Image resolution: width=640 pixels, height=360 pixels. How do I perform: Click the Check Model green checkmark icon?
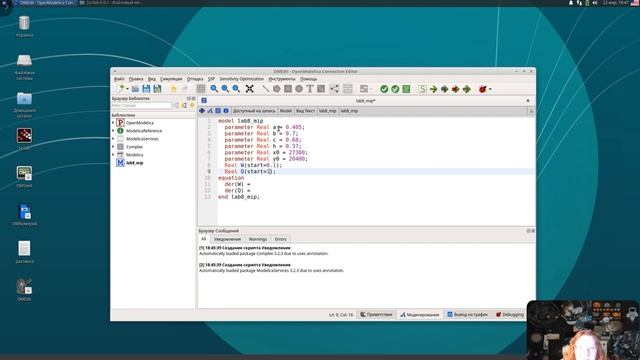pos(384,89)
